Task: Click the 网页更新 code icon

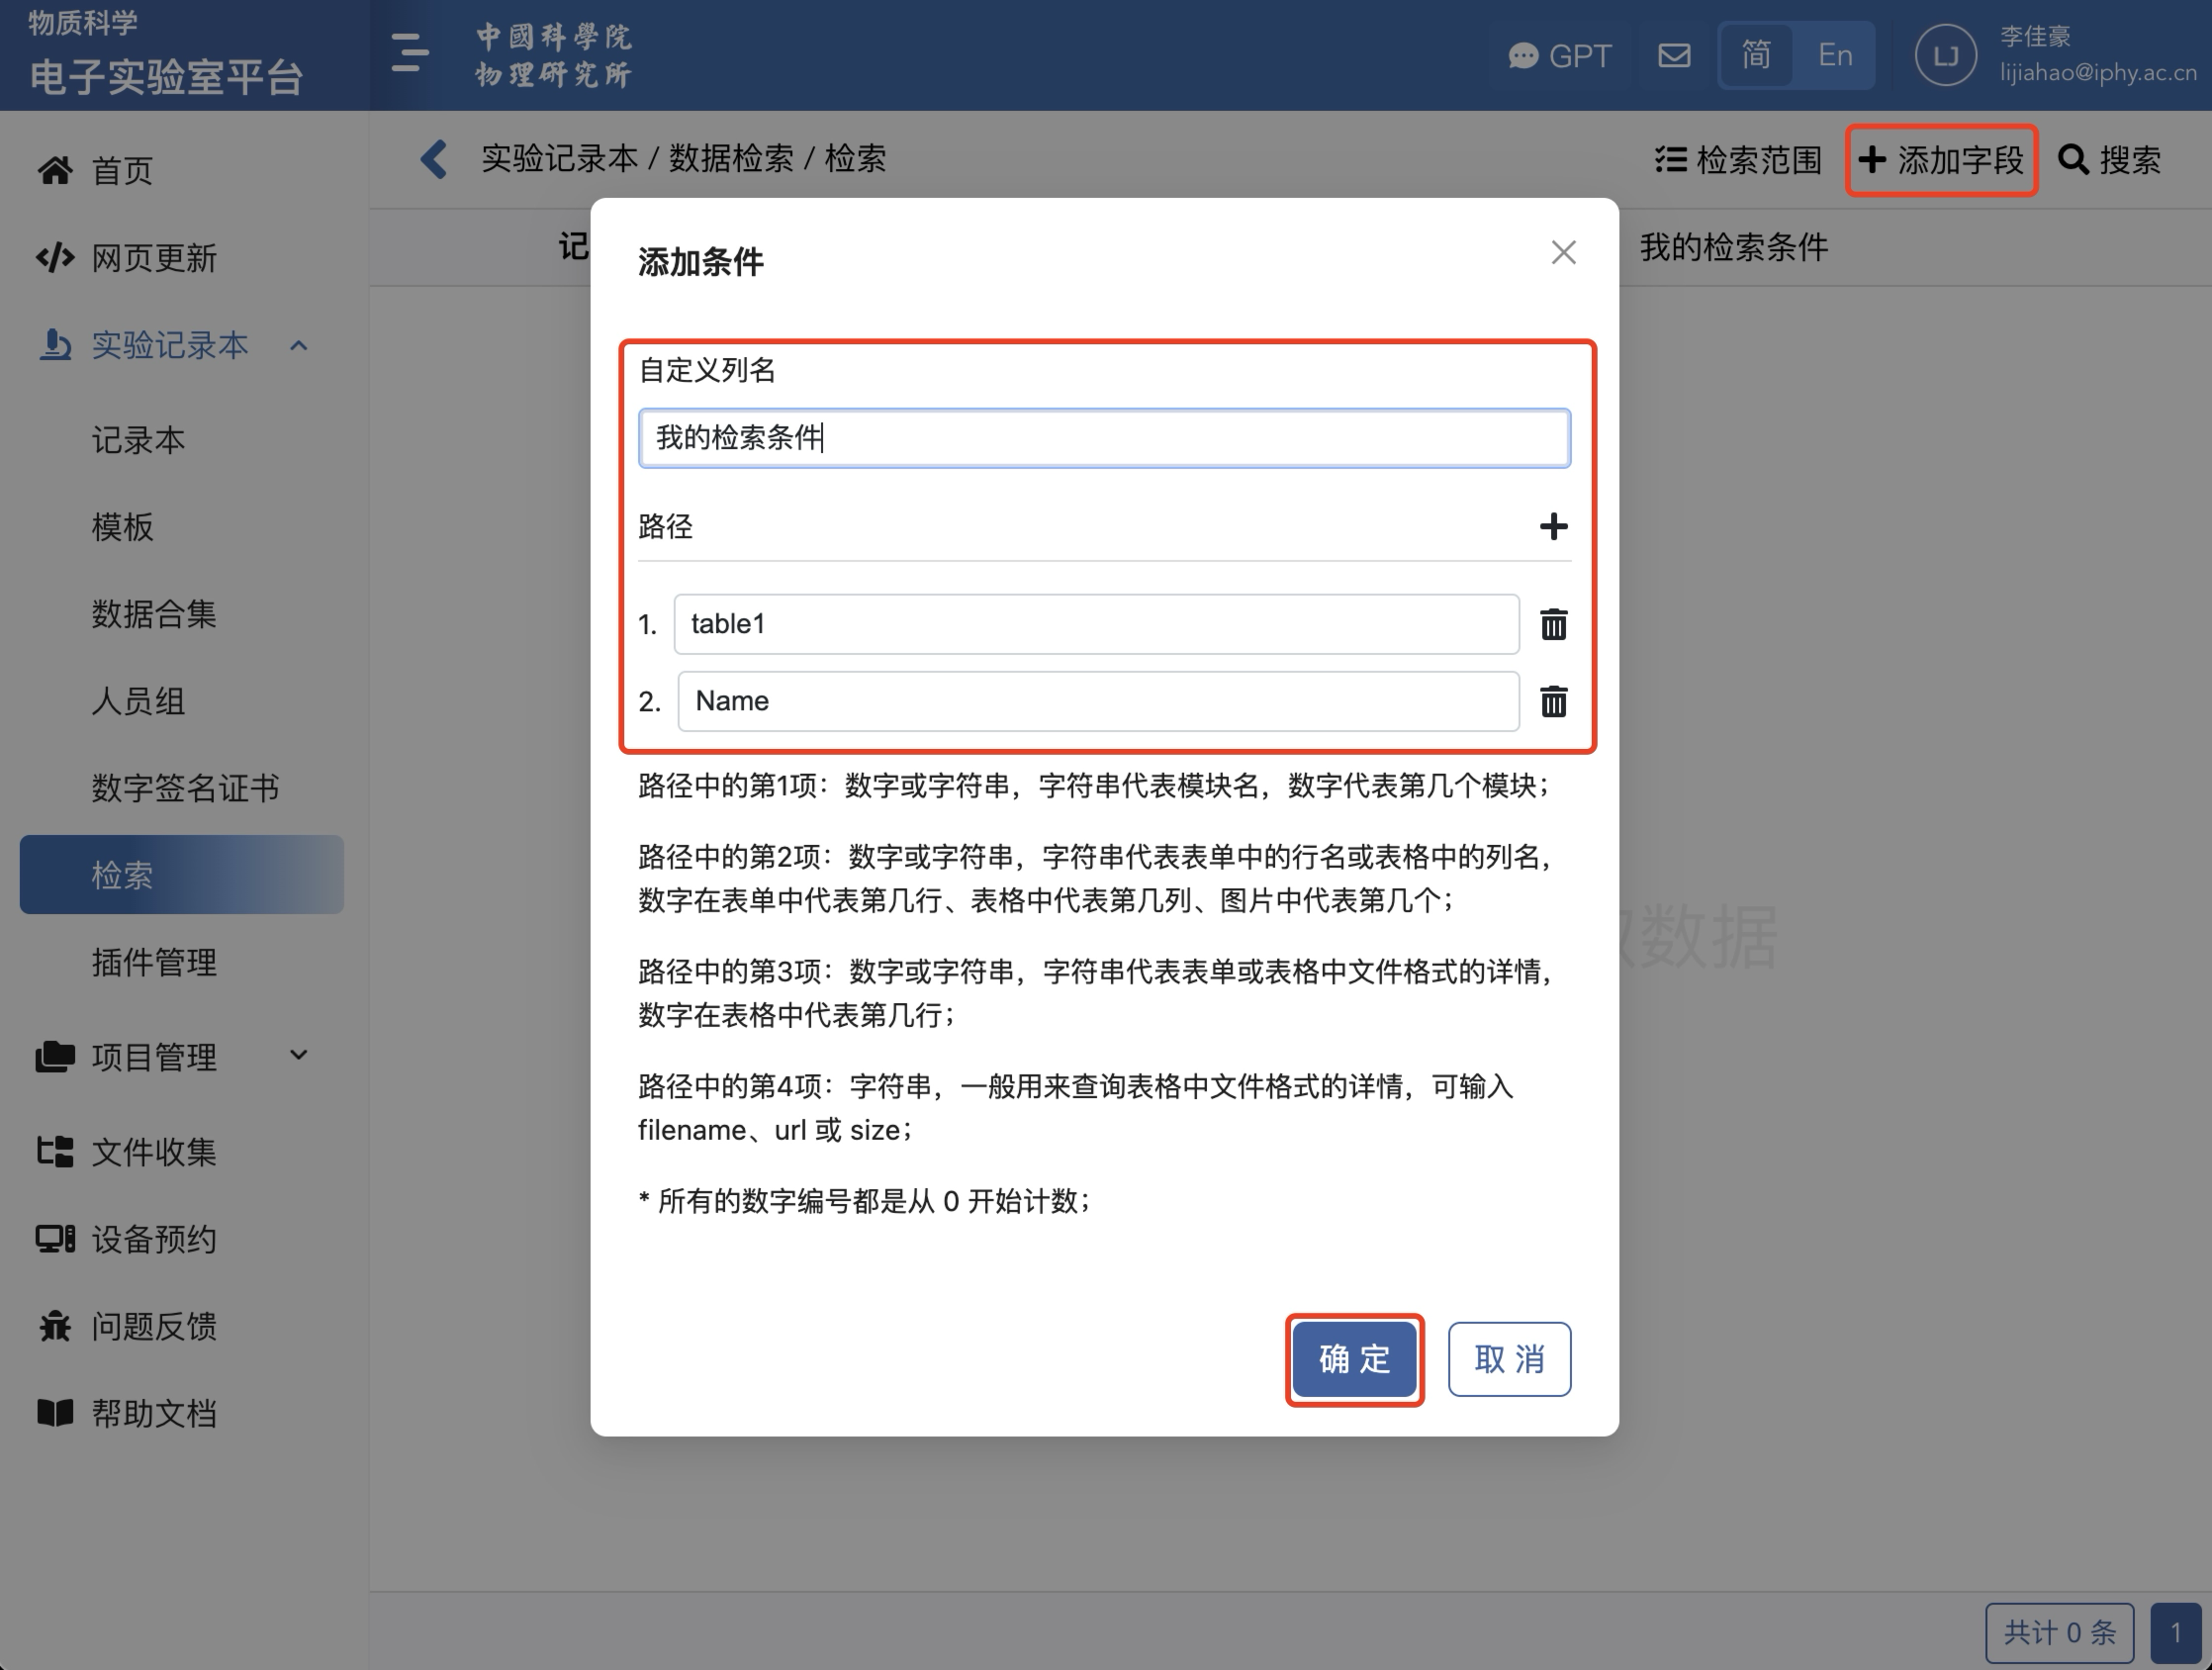Action: tap(55, 258)
